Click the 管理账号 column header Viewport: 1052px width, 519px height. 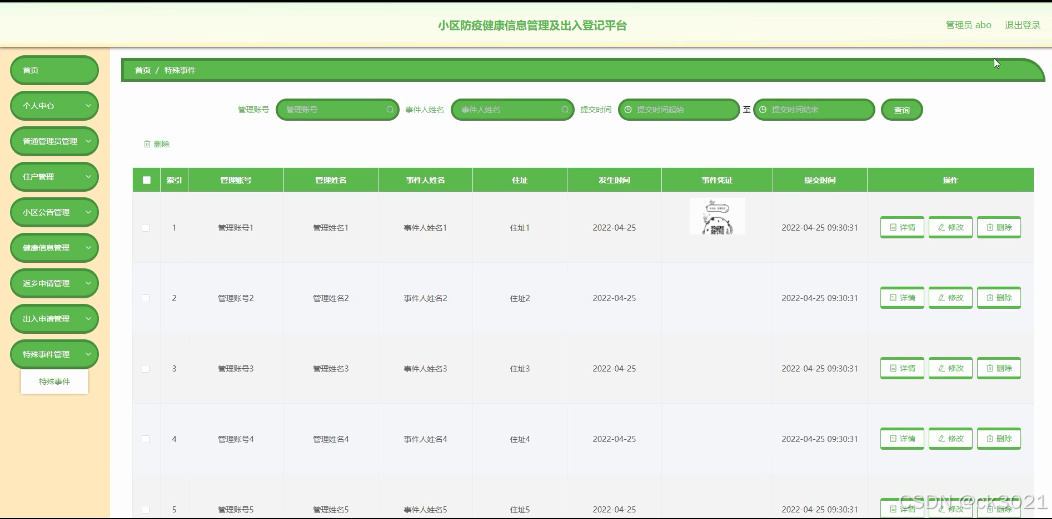(236, 180)
